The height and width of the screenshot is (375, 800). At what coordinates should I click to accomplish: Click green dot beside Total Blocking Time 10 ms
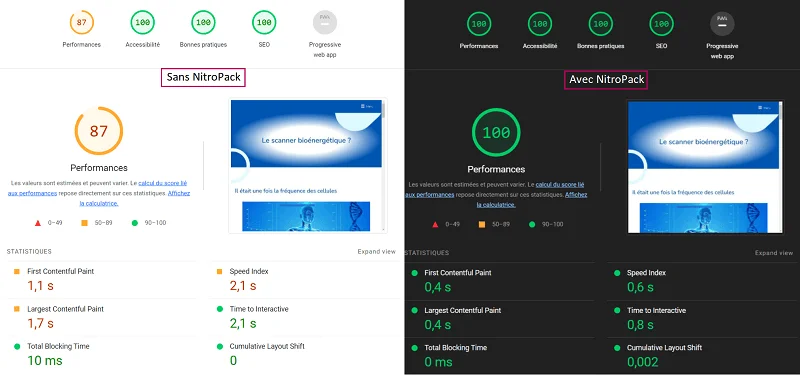coord(17,346)
